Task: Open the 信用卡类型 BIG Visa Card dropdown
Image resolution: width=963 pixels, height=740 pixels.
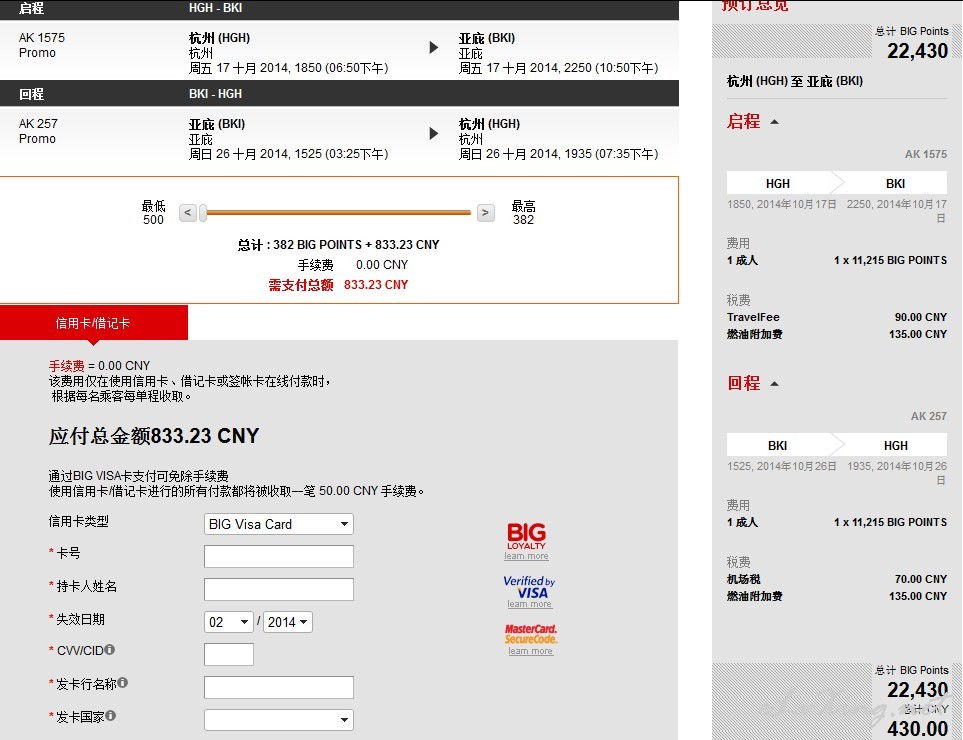Action: click(x=279, y=524)
